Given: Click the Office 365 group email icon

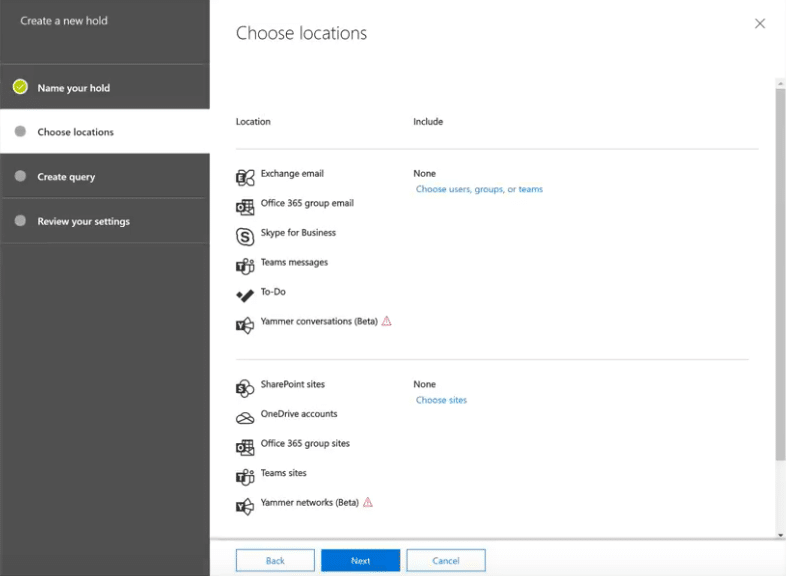Looking at the screenshot, I should [x=245, y=207].
